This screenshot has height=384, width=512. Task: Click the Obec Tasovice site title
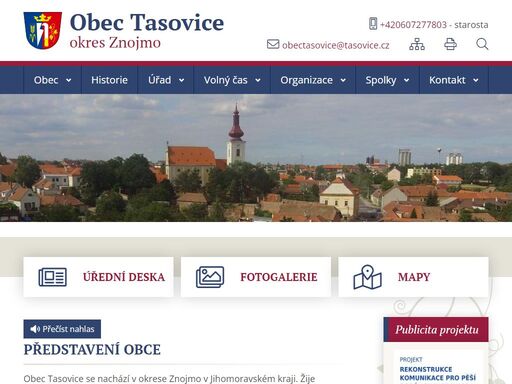pos(147,23)
